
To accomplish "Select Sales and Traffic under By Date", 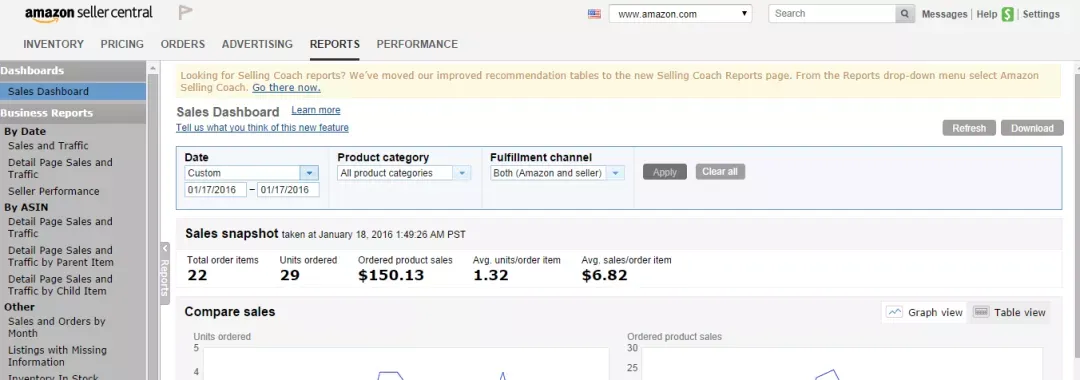I will (48, 146).
